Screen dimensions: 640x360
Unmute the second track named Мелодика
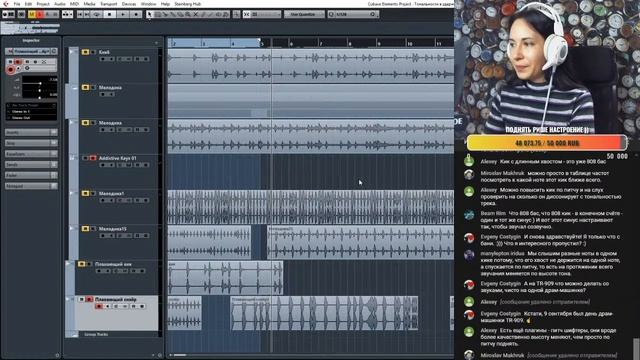(85, 87)
